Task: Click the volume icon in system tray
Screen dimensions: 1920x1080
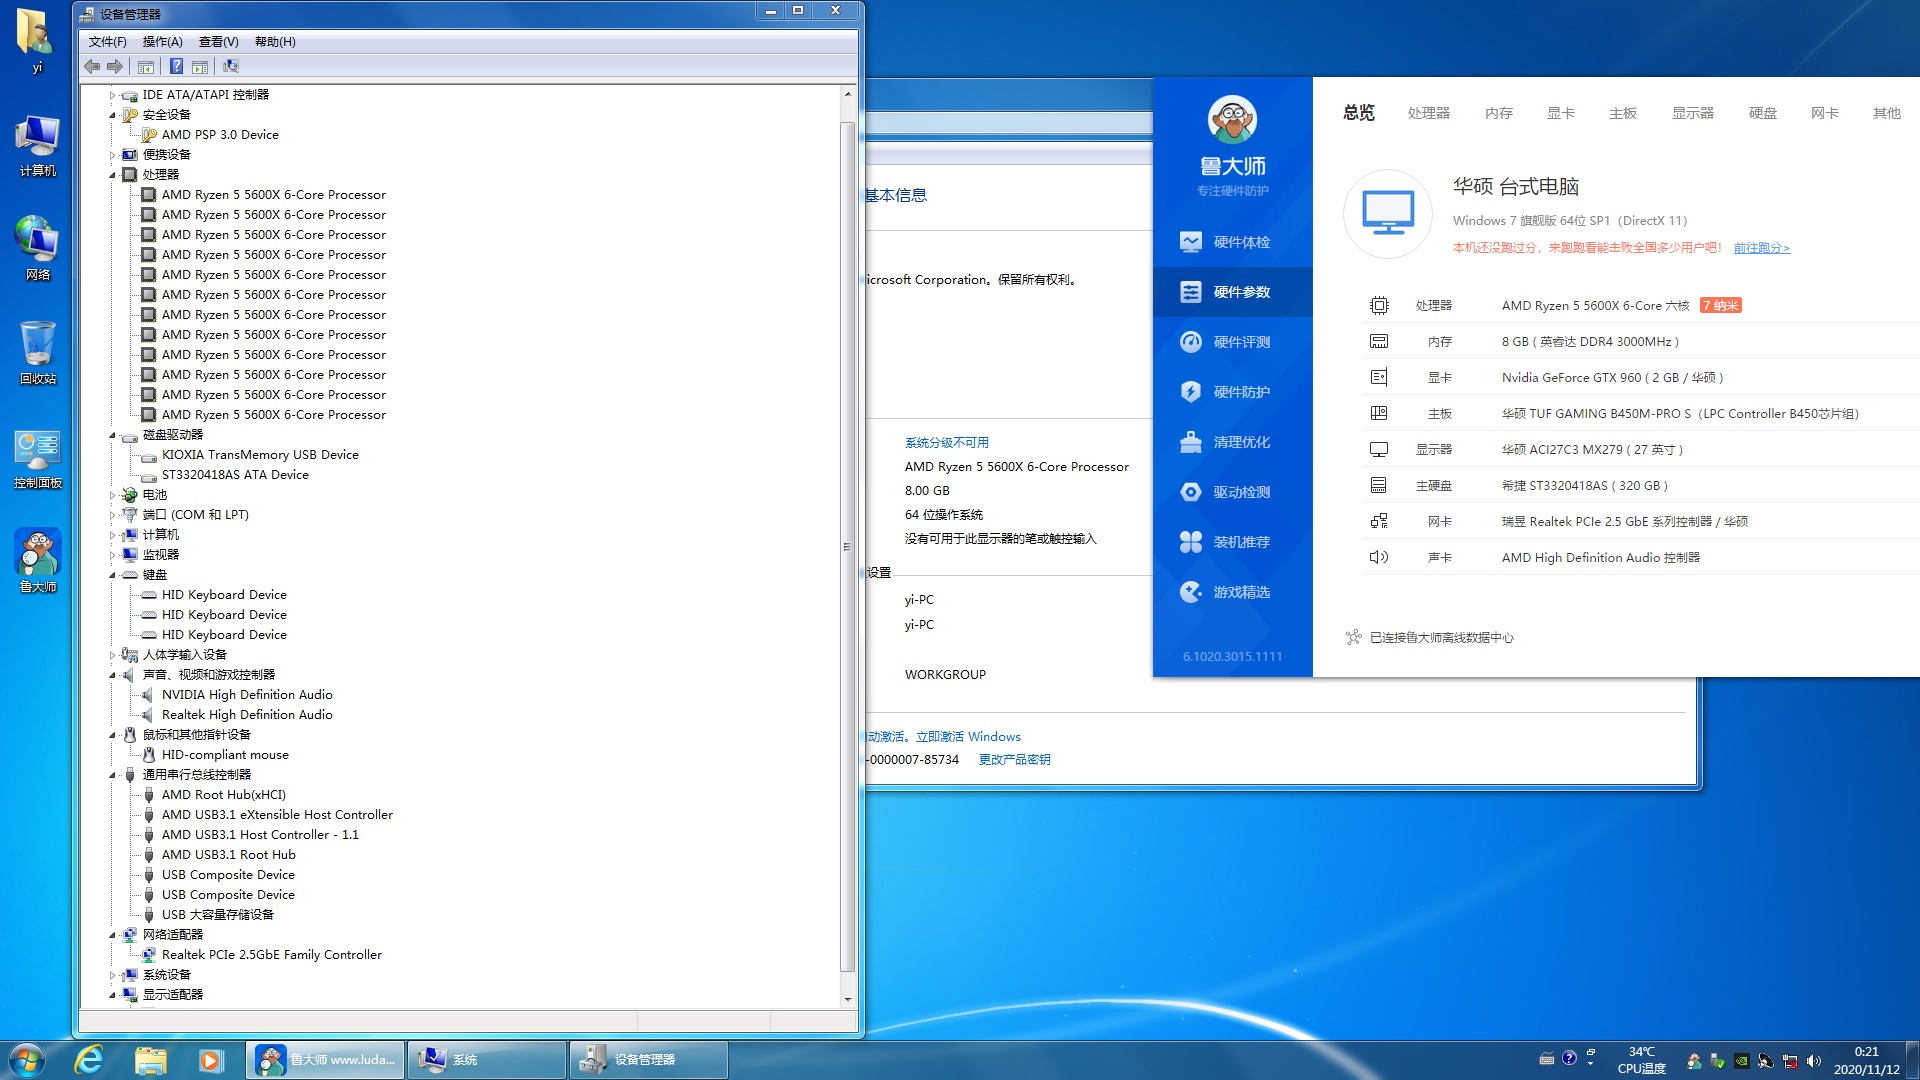Action: tap(1814, 1061)
